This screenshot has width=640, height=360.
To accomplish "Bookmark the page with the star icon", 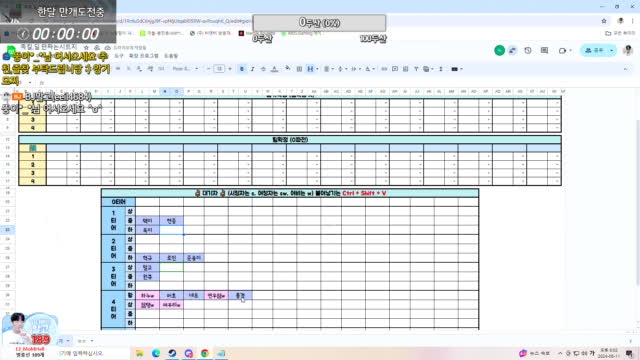I will pos(604,21).
